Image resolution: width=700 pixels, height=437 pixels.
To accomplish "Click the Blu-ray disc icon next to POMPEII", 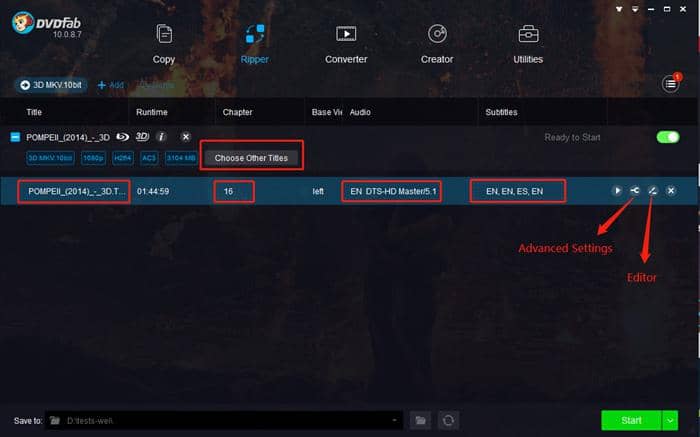I will (x=122, y=137).
